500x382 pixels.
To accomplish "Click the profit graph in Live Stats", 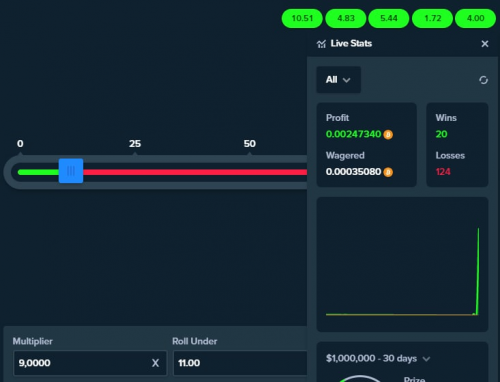I will pos(402,264).
